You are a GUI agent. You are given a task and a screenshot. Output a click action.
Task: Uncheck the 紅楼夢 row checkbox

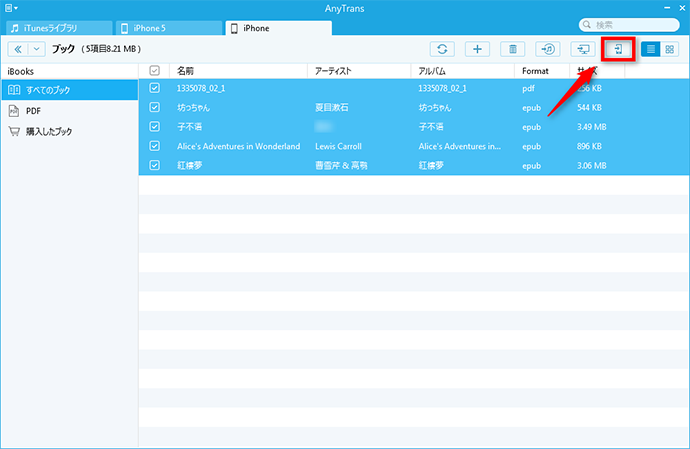154,165
